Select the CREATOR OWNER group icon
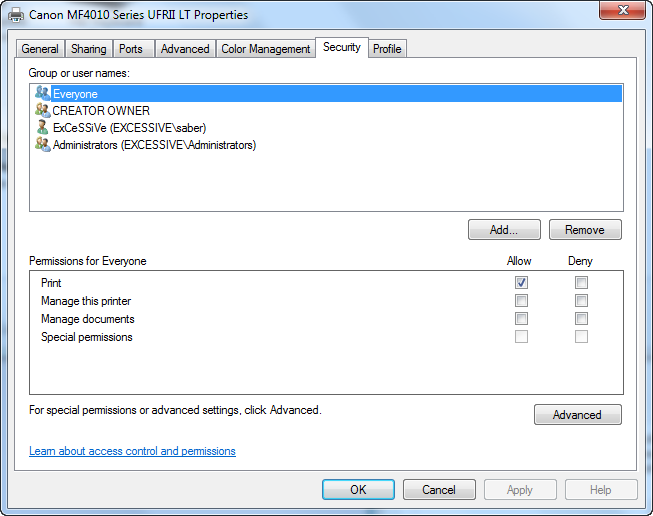The width and height of the screenshot is (653, 516). coord(42,110)
